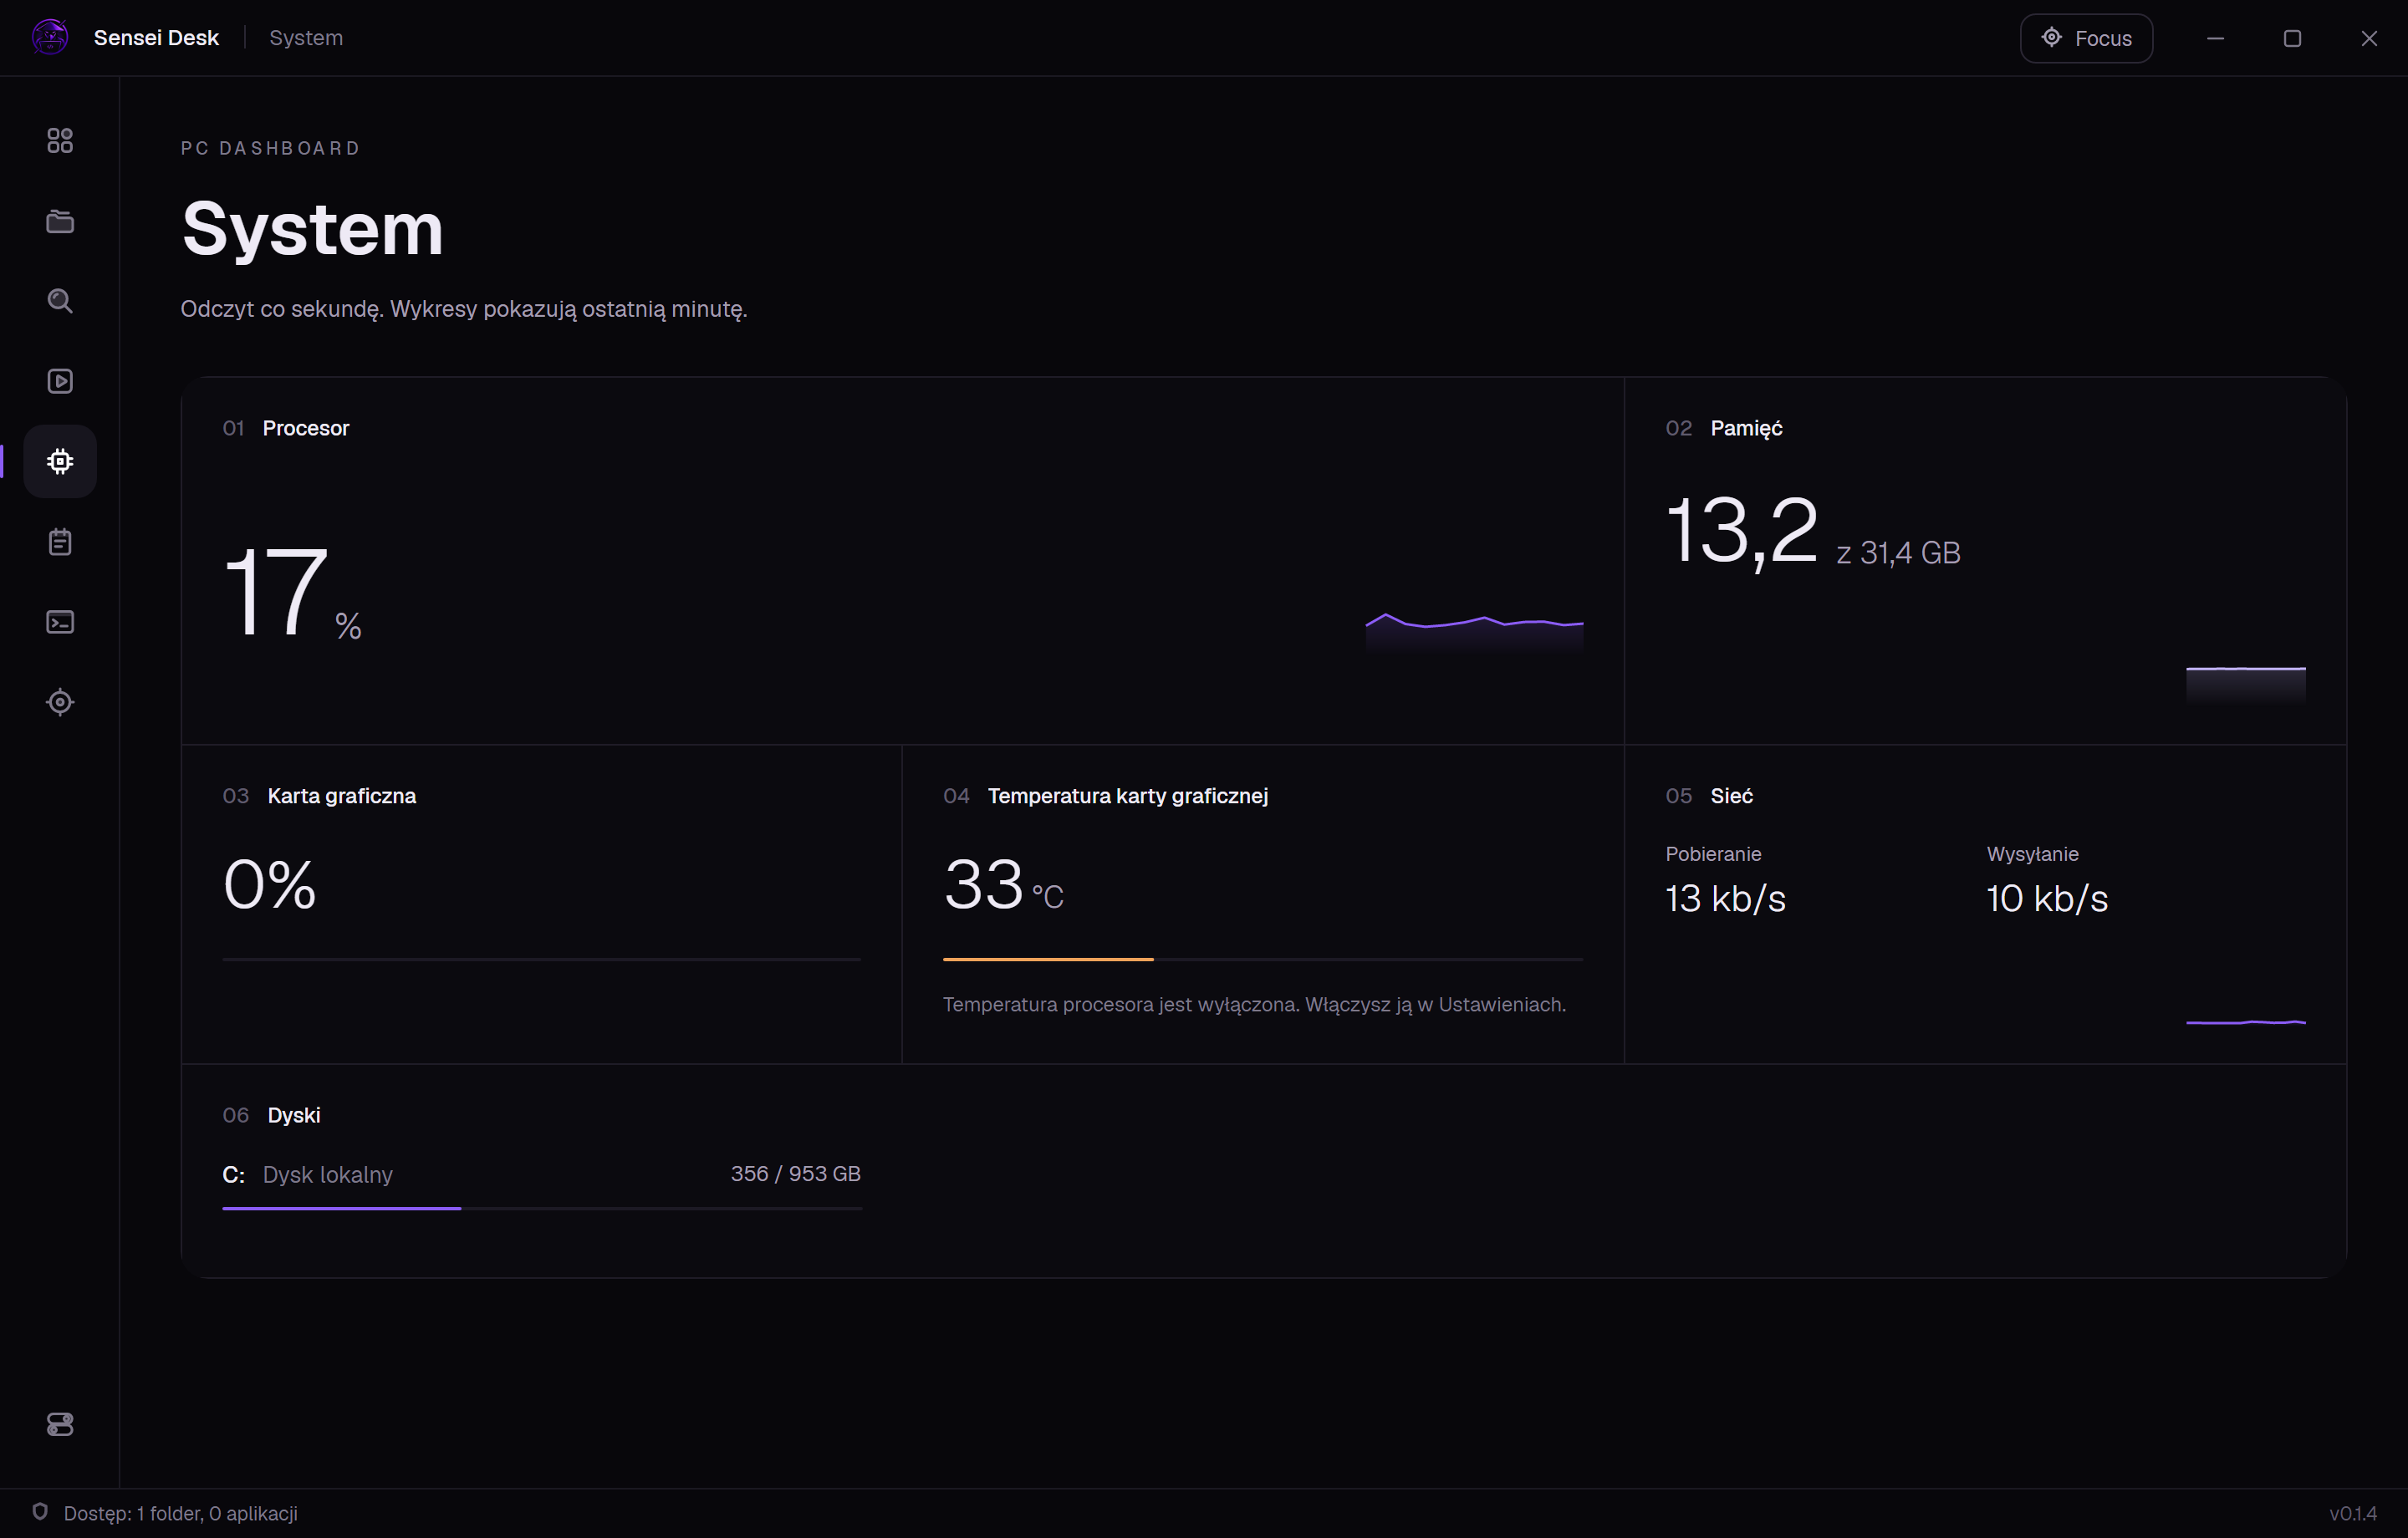
Task: Select the System chip icon in sidebar
Action: 60,461
